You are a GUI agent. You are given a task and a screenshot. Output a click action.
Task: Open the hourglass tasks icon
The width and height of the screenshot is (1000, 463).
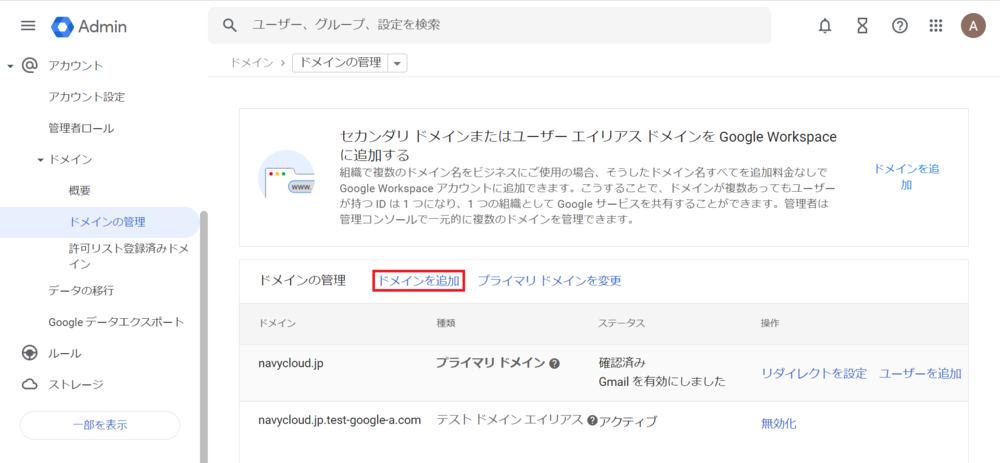(x=862, y=26)
